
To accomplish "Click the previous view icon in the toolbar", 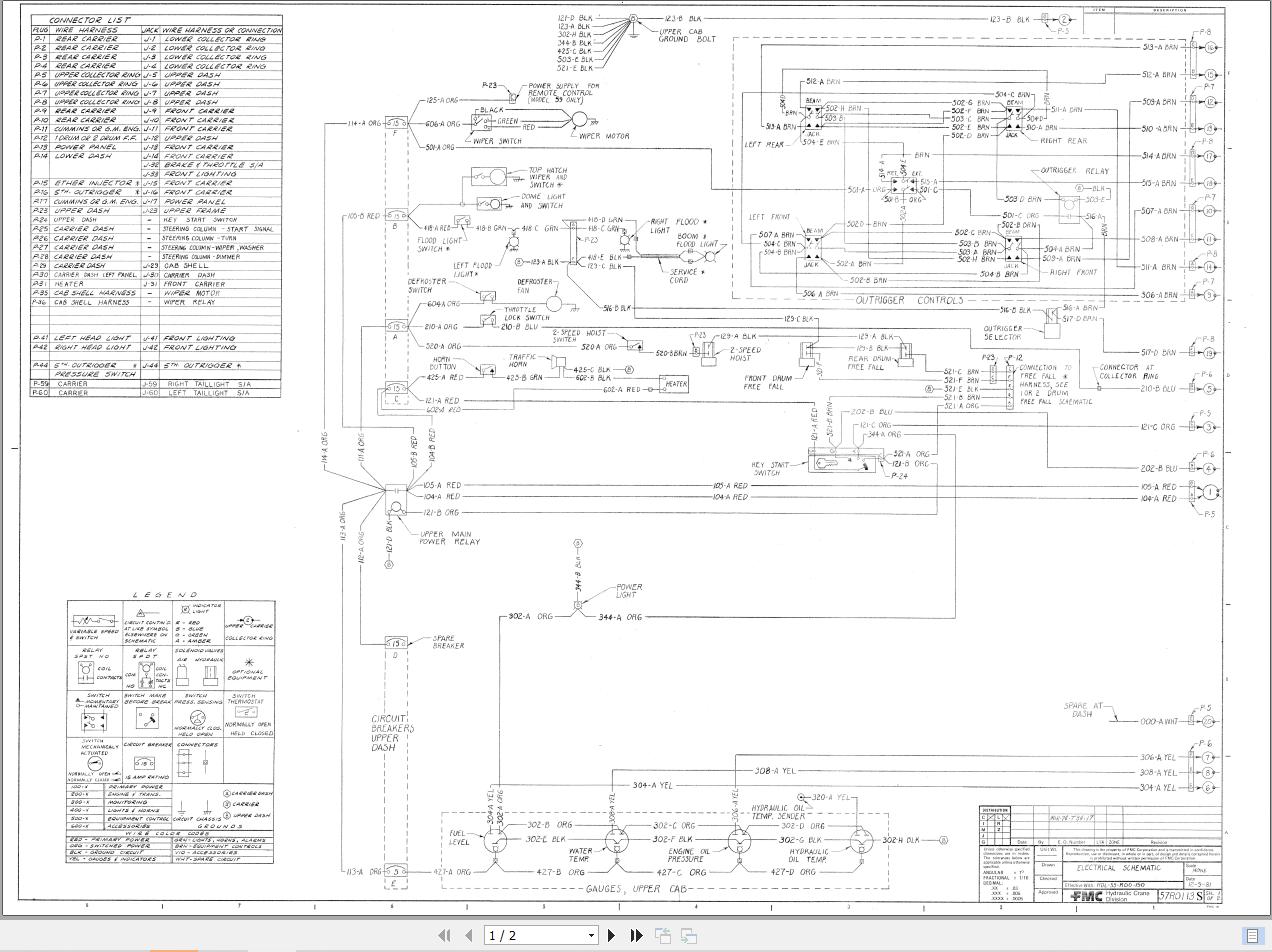I will pyautogui.click(x=663, y=935).
